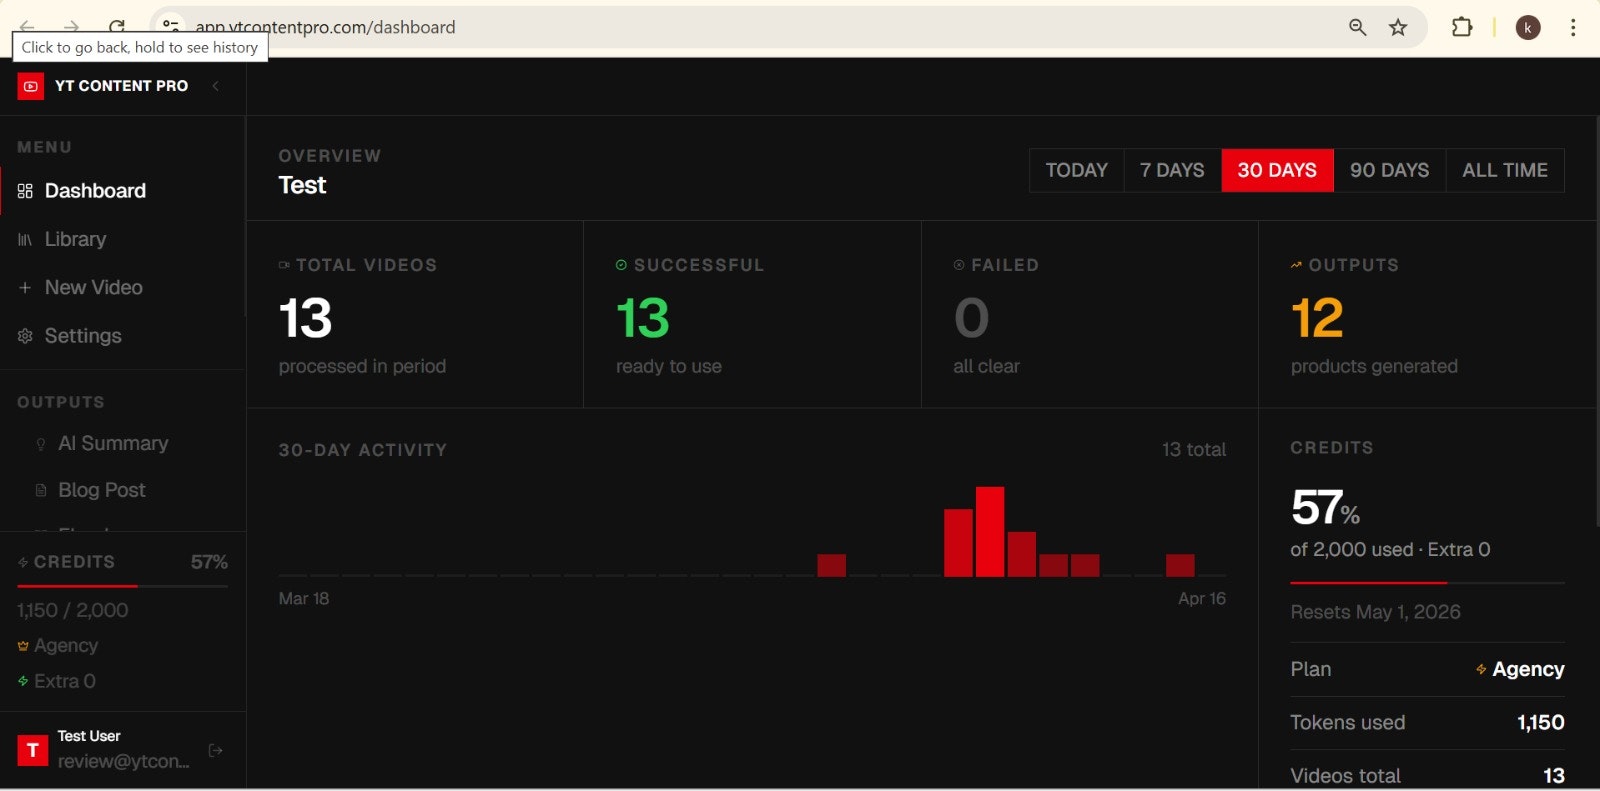Screen dimensions: 1600x791
Task: Click the Outputs trend arrow icon
Action: (x=1296, y=265)
